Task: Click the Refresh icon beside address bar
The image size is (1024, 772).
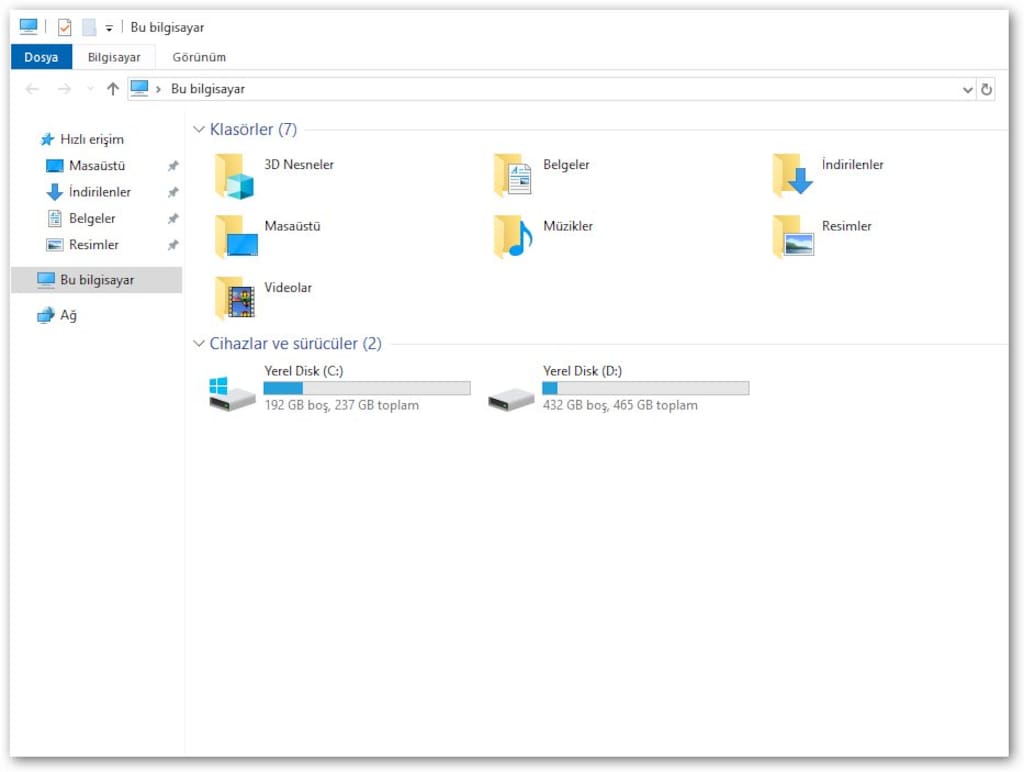Action: point(986,89)
